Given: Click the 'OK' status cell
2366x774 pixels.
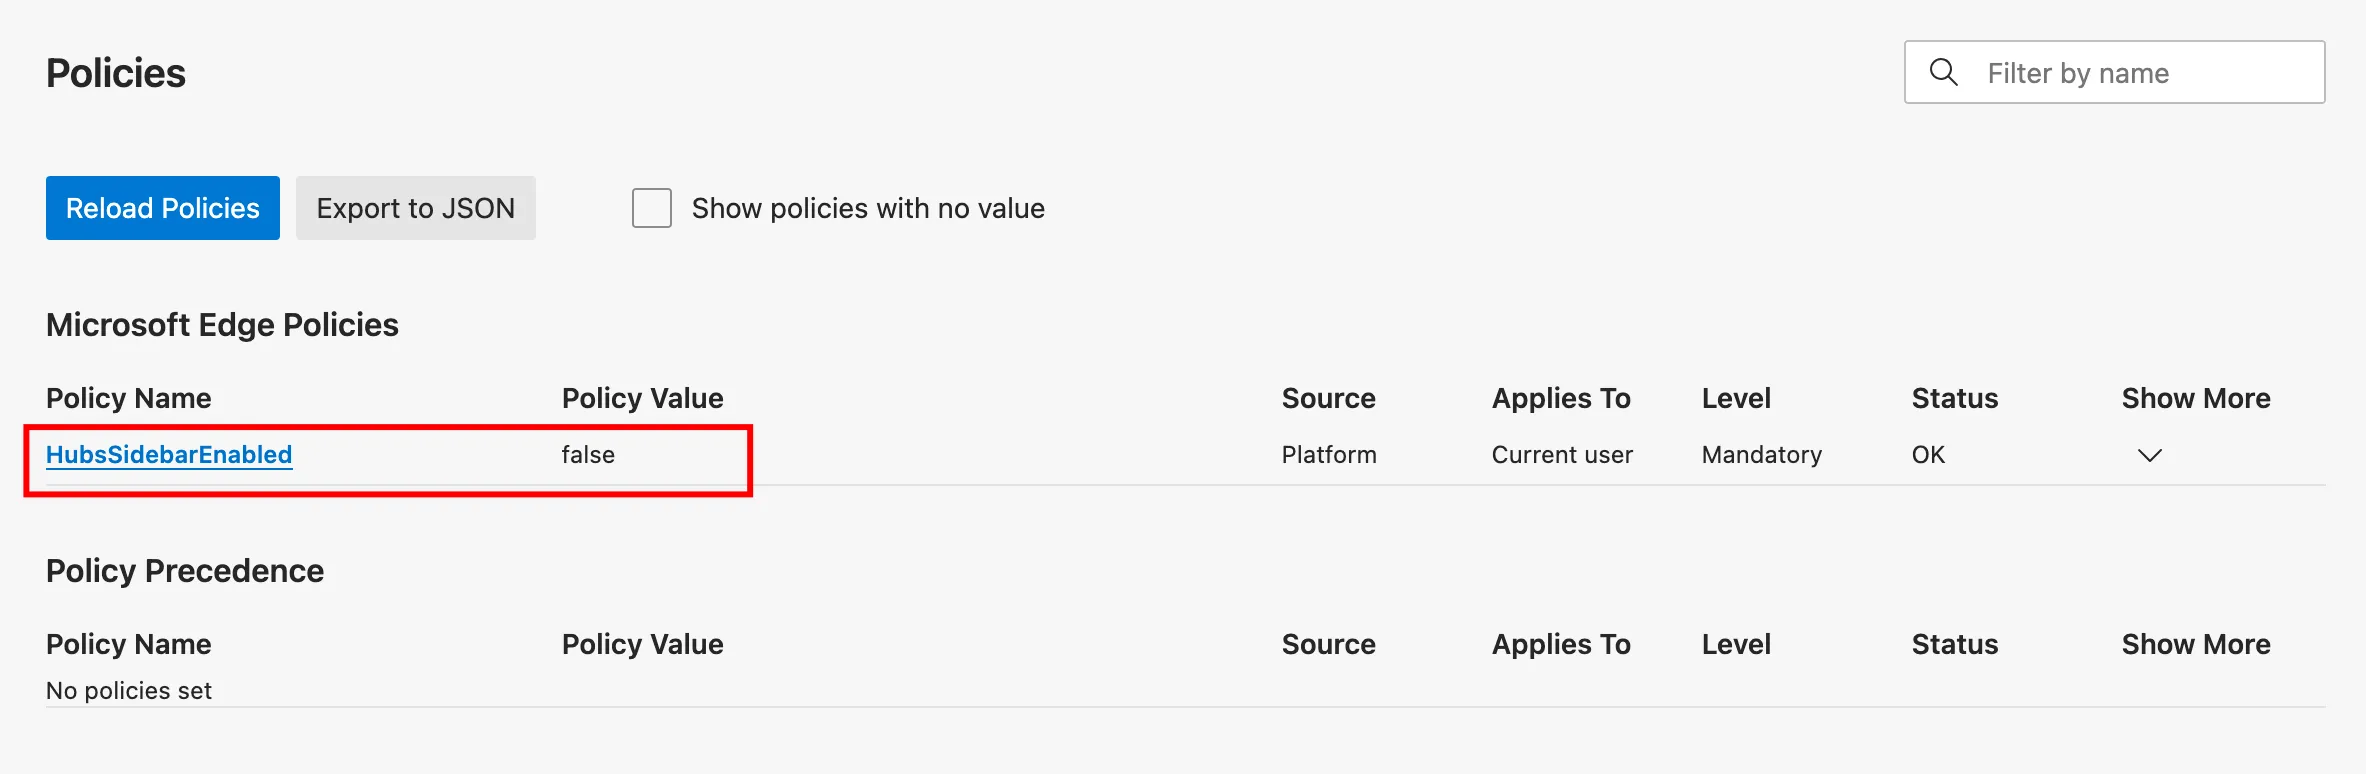Looking at the screenshot, I should click(x=1928, y=455).
